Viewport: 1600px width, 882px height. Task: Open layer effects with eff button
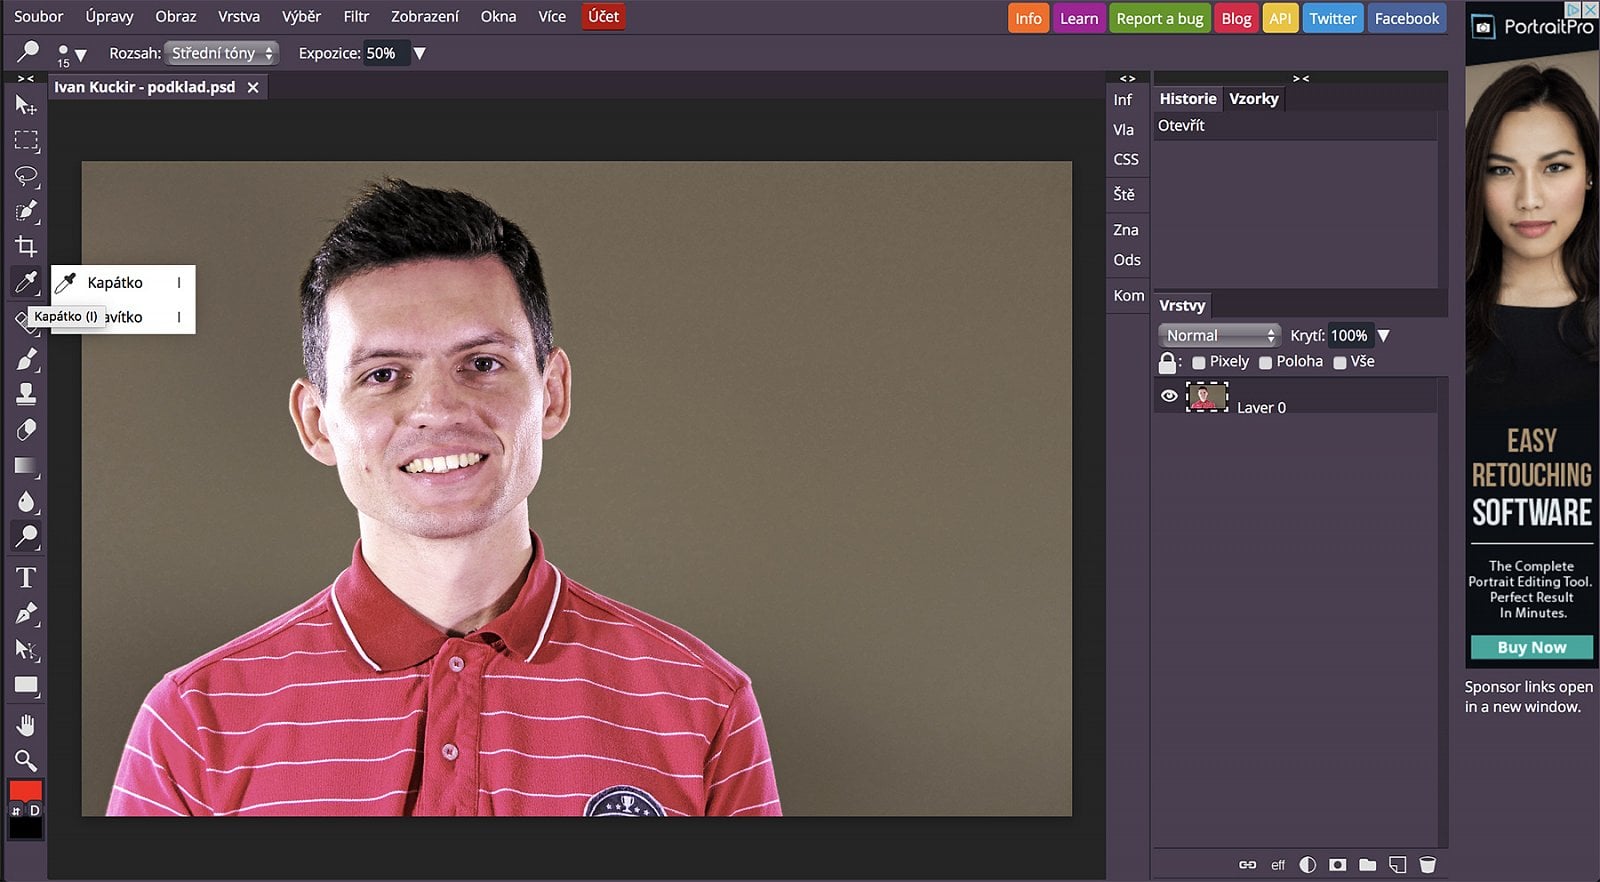1278,865
